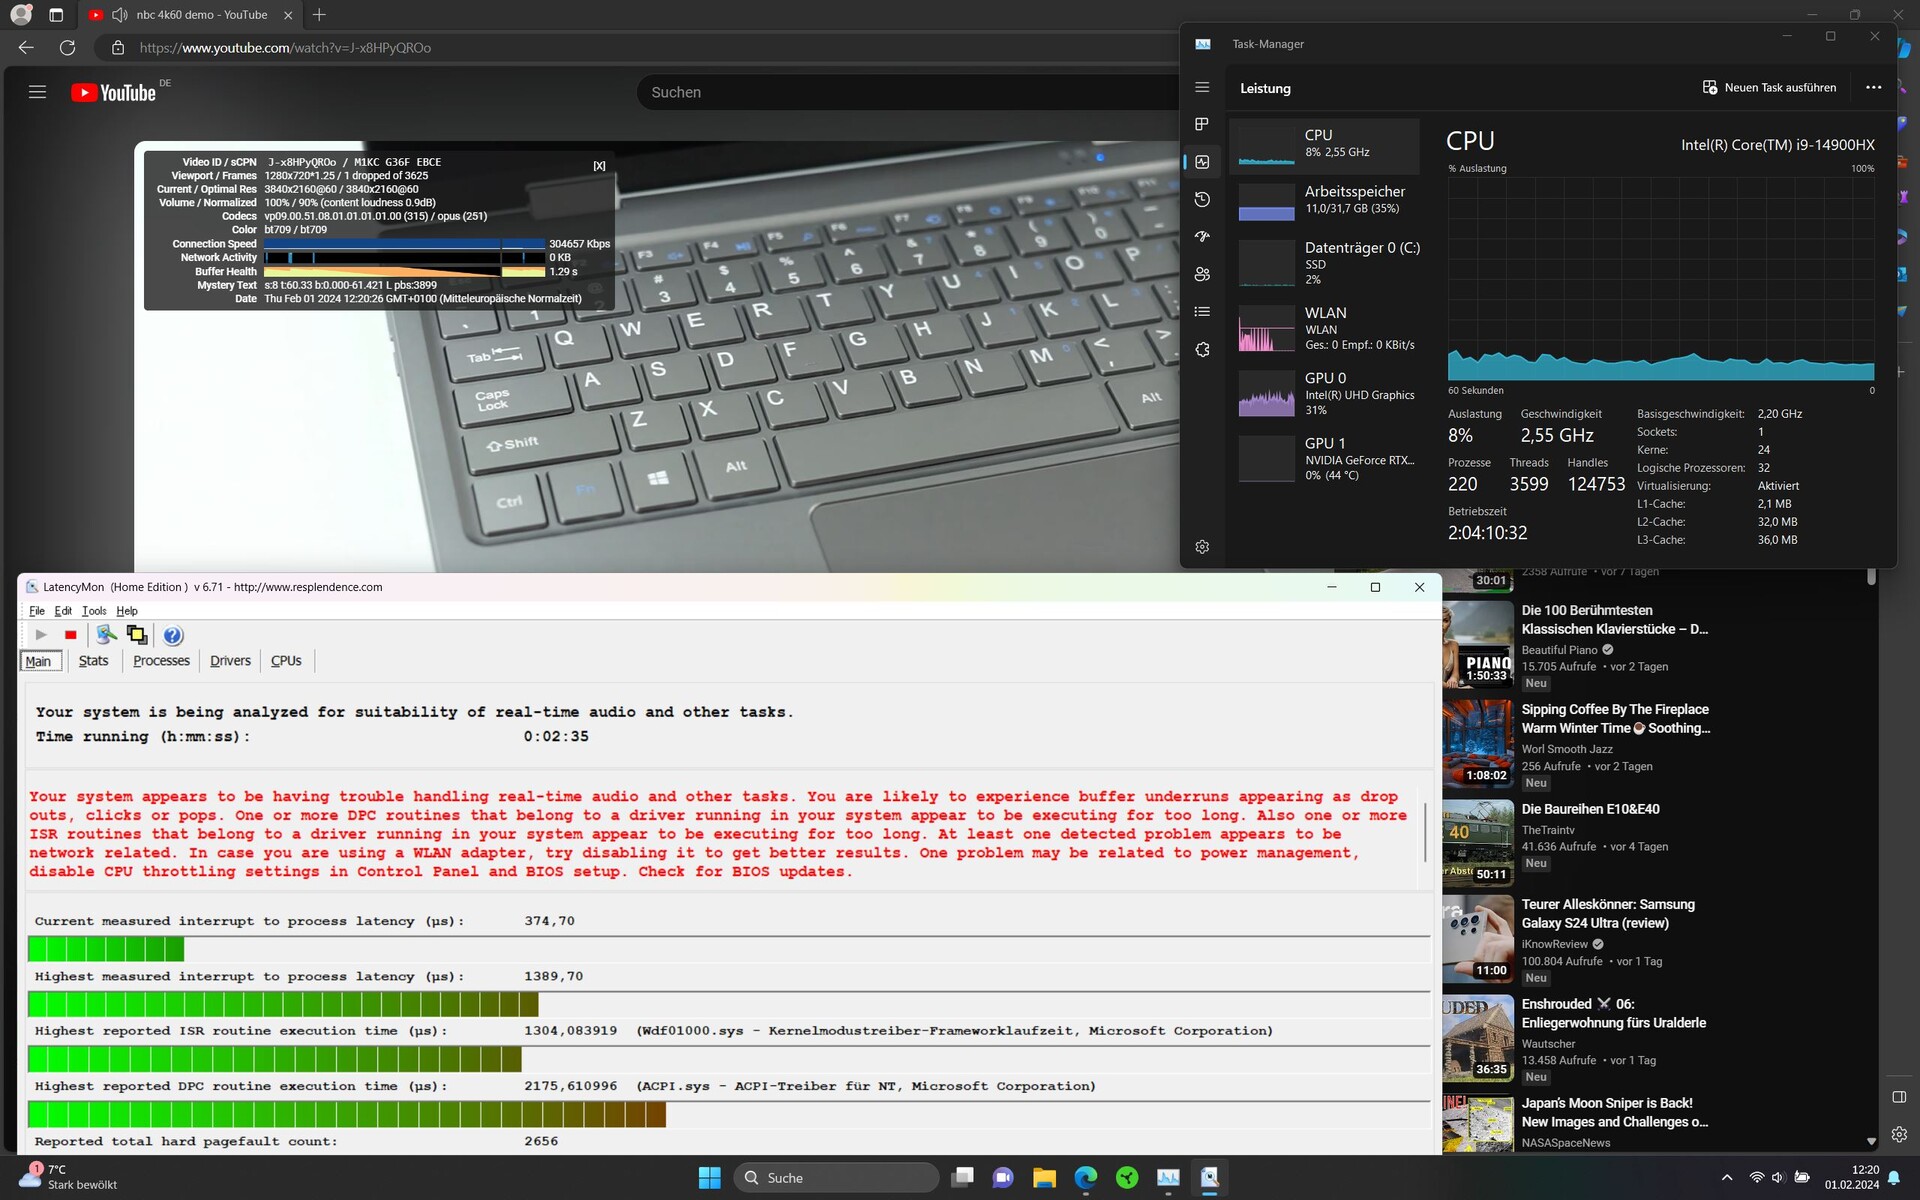
Task: Click Neuen Task ausführen button
Action: pyautogui.click(x=1769, y=88)
